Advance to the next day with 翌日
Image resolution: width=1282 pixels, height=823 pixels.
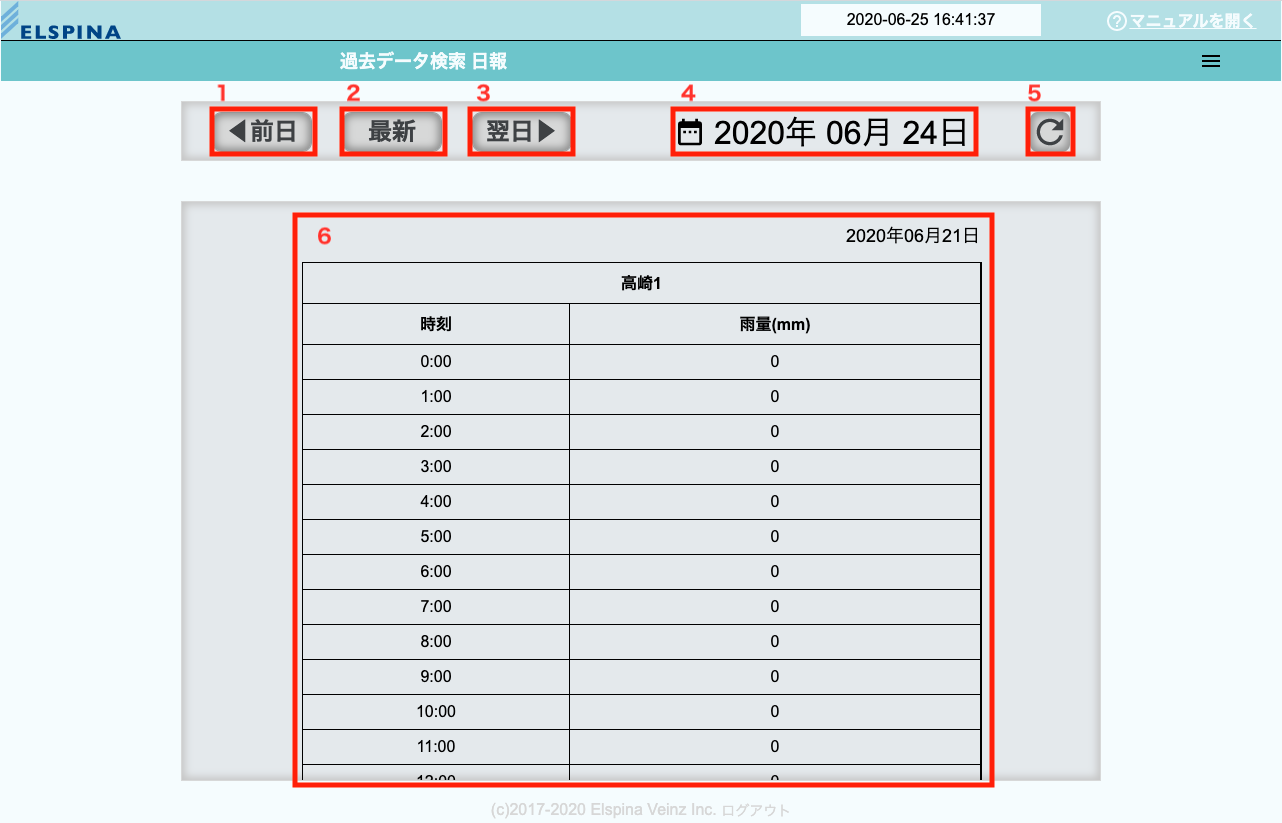pyautogui.click(x=520, y=132)
